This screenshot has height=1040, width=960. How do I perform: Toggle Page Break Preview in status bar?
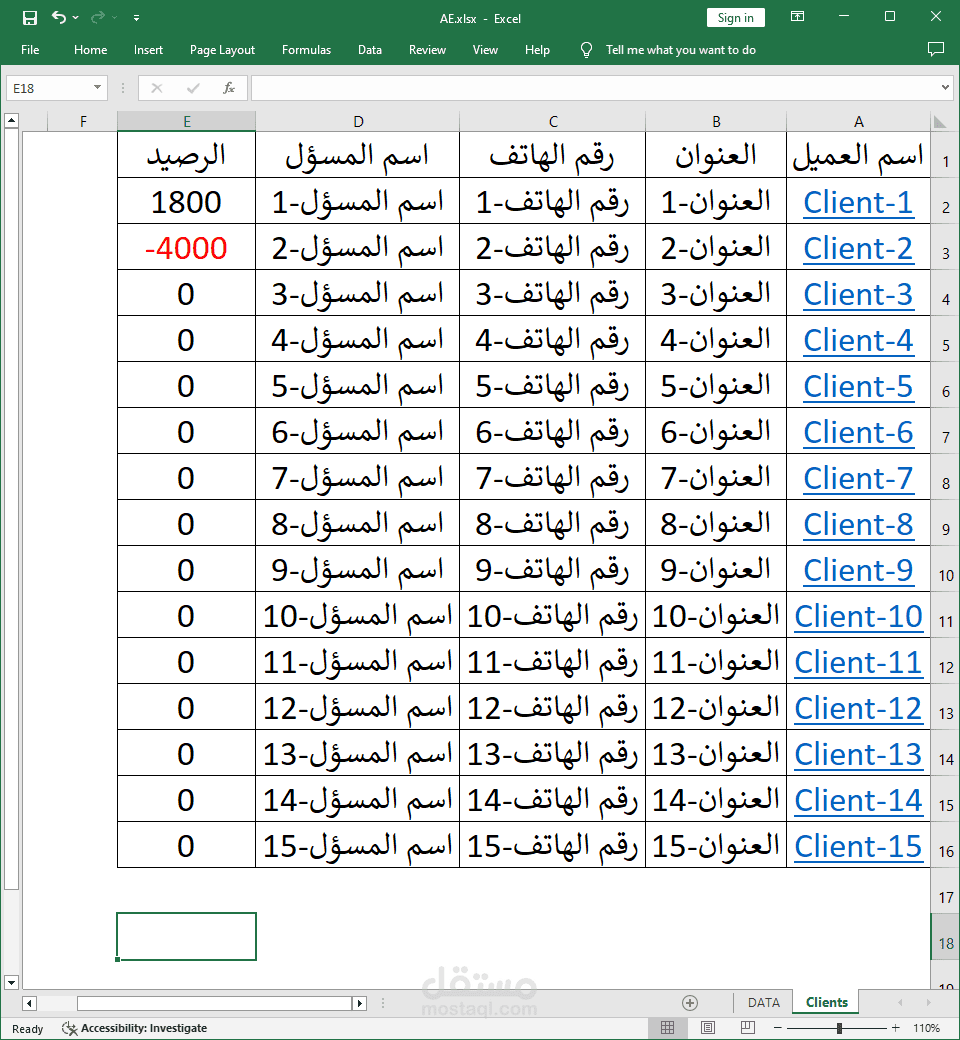(746, 1027)
